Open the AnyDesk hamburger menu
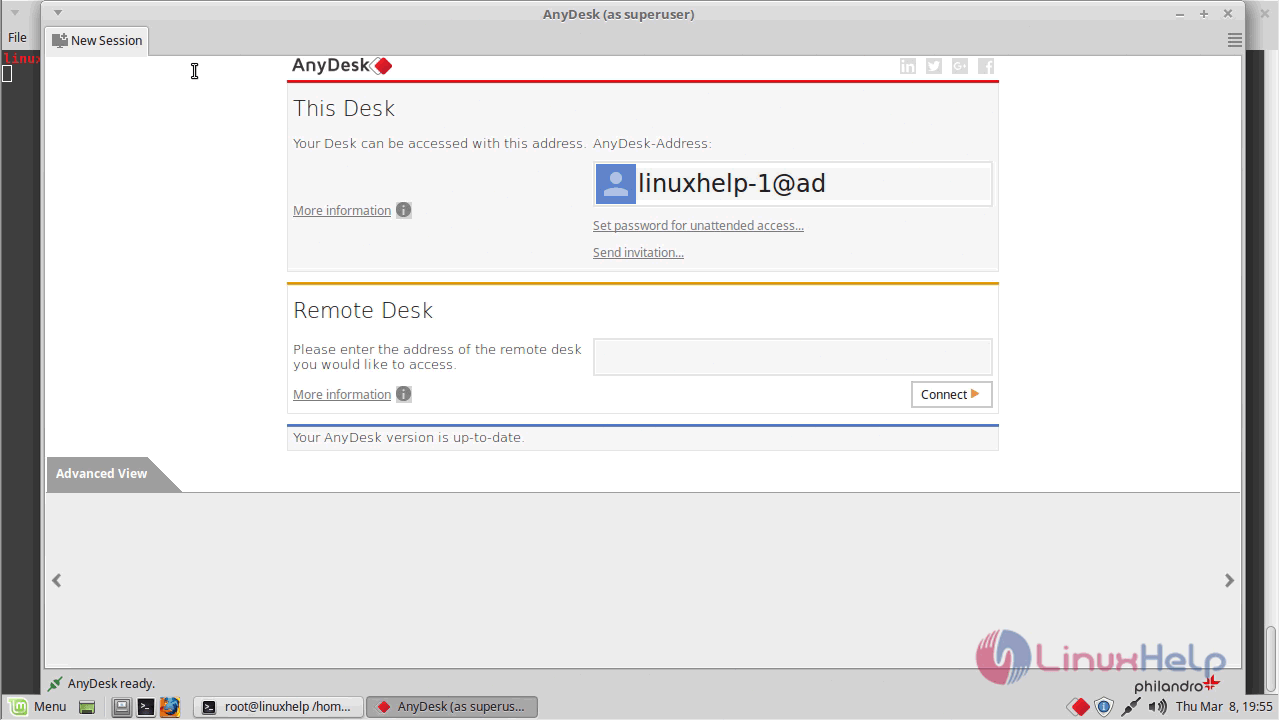 1234,40
